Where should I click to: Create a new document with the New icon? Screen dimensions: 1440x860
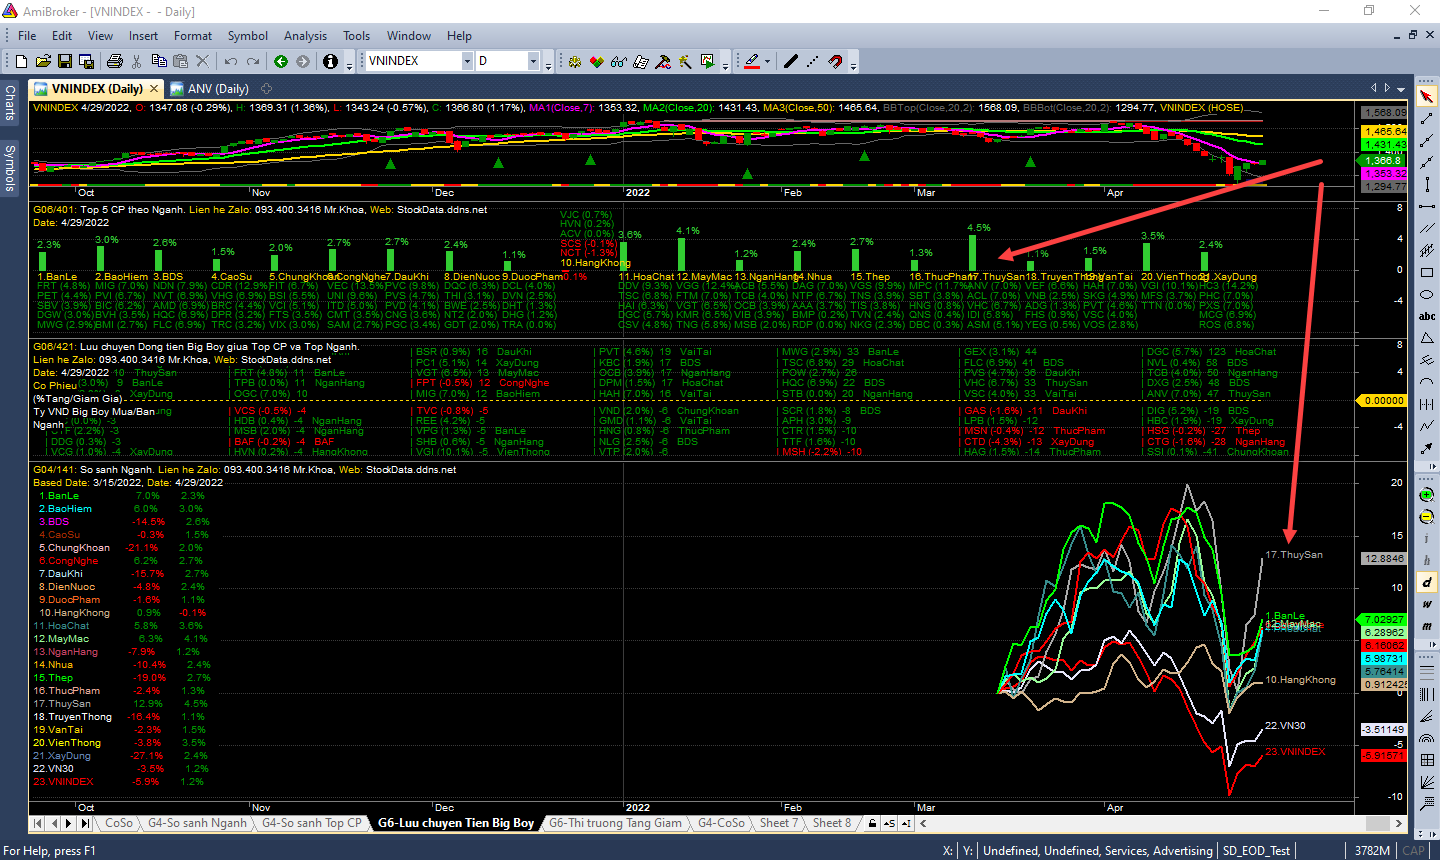pyautogui.click(x=22, y=61)
